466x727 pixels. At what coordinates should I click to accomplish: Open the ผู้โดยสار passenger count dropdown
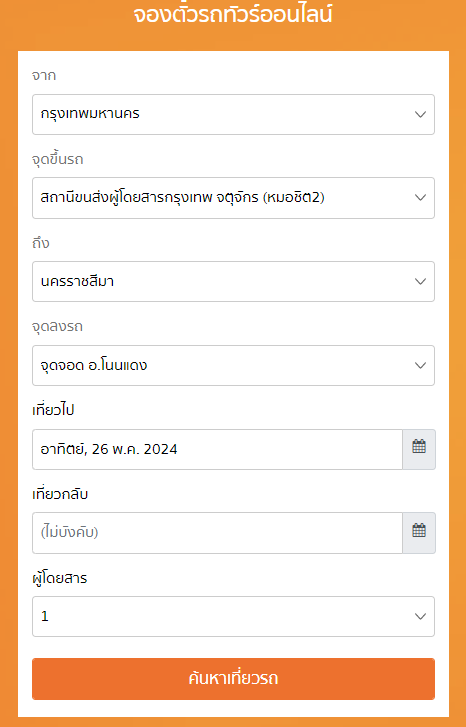233,616
